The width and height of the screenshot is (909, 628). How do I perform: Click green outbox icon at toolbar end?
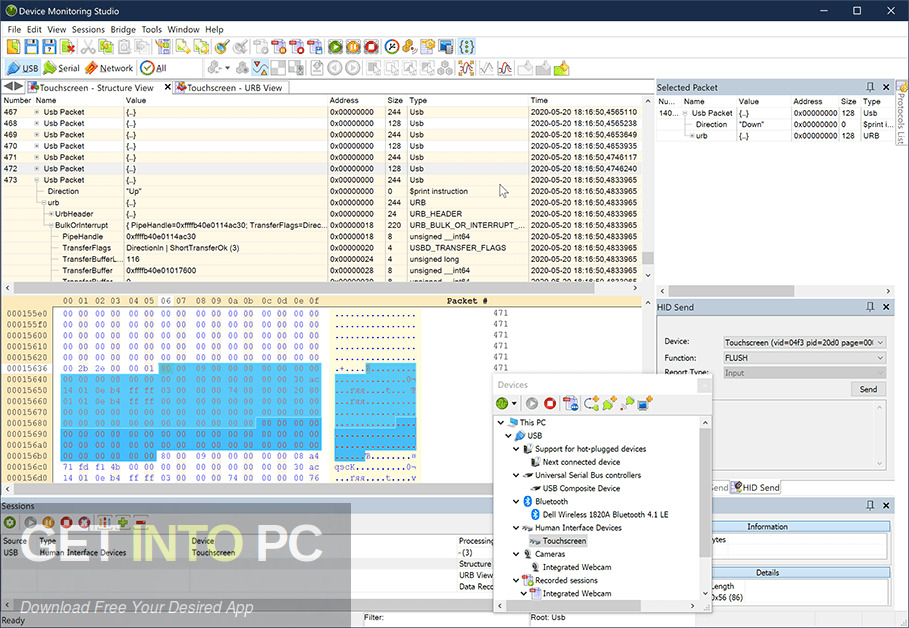(x=561, y=68)
